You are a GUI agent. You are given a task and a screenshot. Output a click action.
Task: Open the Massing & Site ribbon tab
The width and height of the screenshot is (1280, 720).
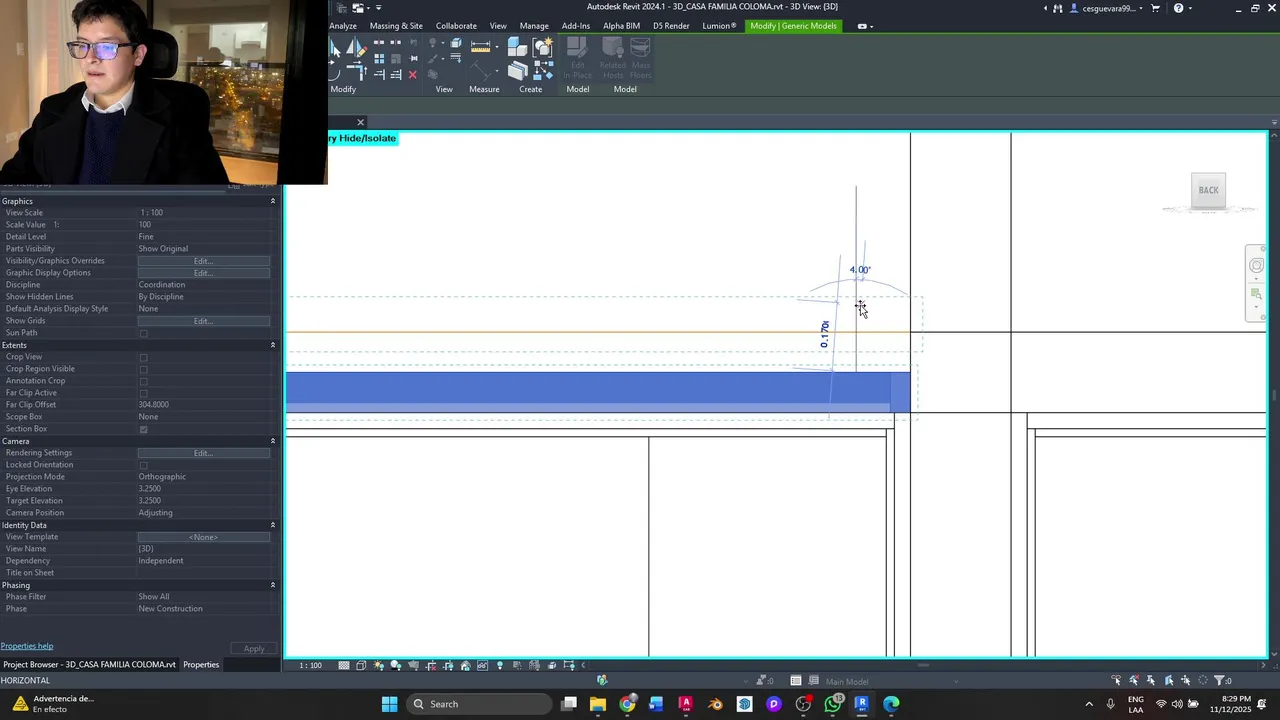(x=396, y=26)
